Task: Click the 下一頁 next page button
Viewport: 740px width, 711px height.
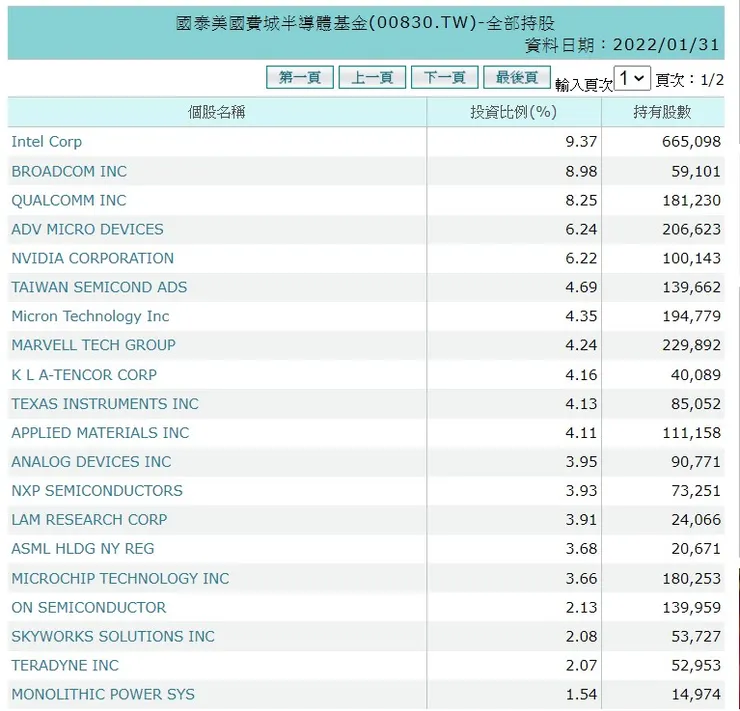Action: pyautogui.click(x=445, y=77)
